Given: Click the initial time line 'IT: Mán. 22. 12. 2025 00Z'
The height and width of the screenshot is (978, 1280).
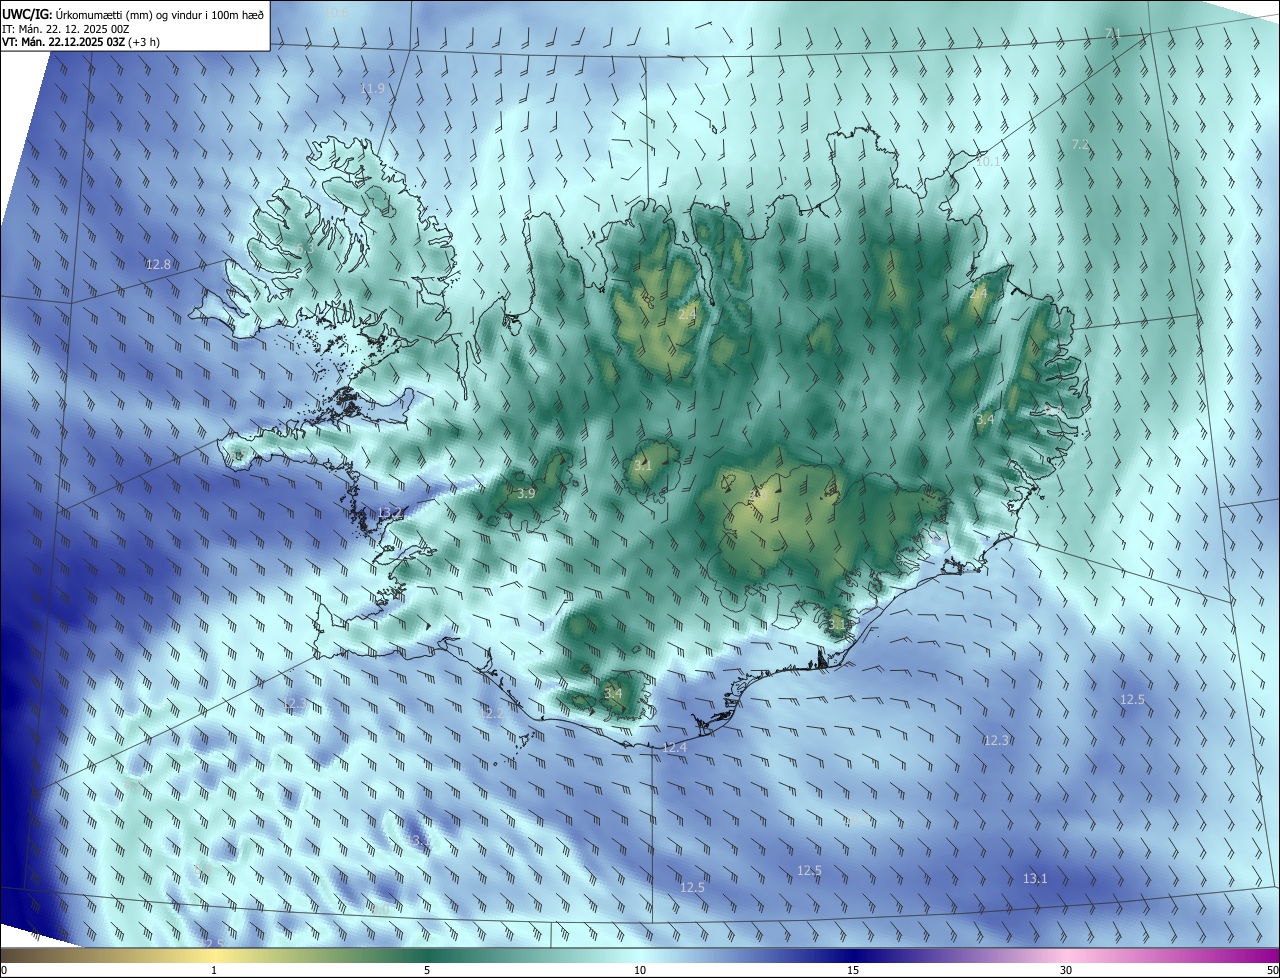Looking at the screenshot, I should (x=66, y=28).
